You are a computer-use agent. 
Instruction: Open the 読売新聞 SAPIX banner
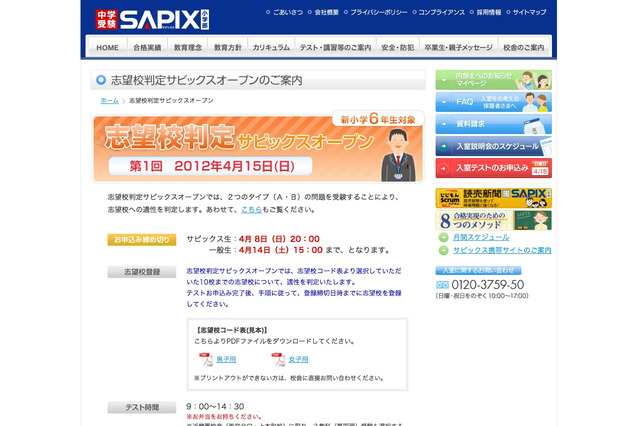pos(493,198)
